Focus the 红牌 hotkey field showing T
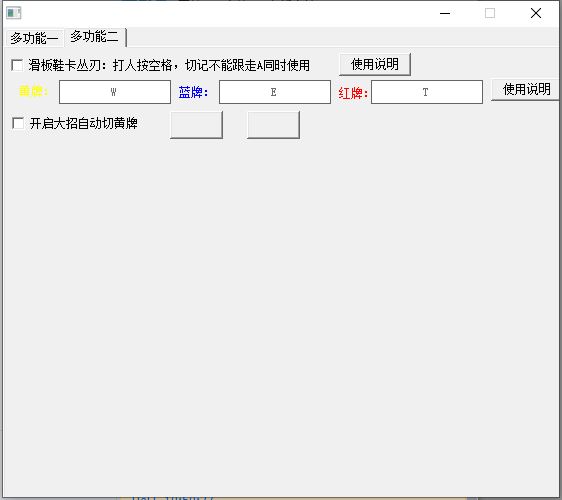Image resolution: width=562 pixels, height=500 pixels. click(427, 92)
